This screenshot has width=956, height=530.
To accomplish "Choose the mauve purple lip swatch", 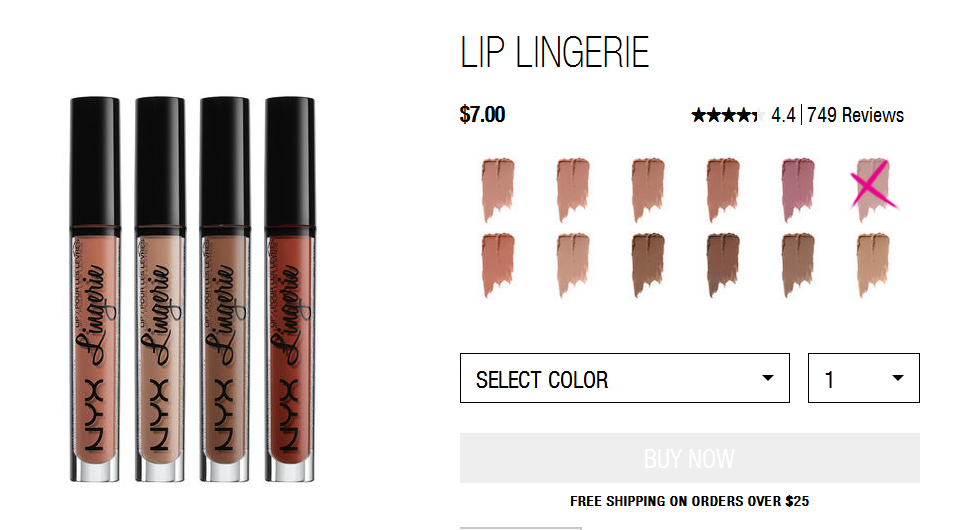I will tap(798, 190).
